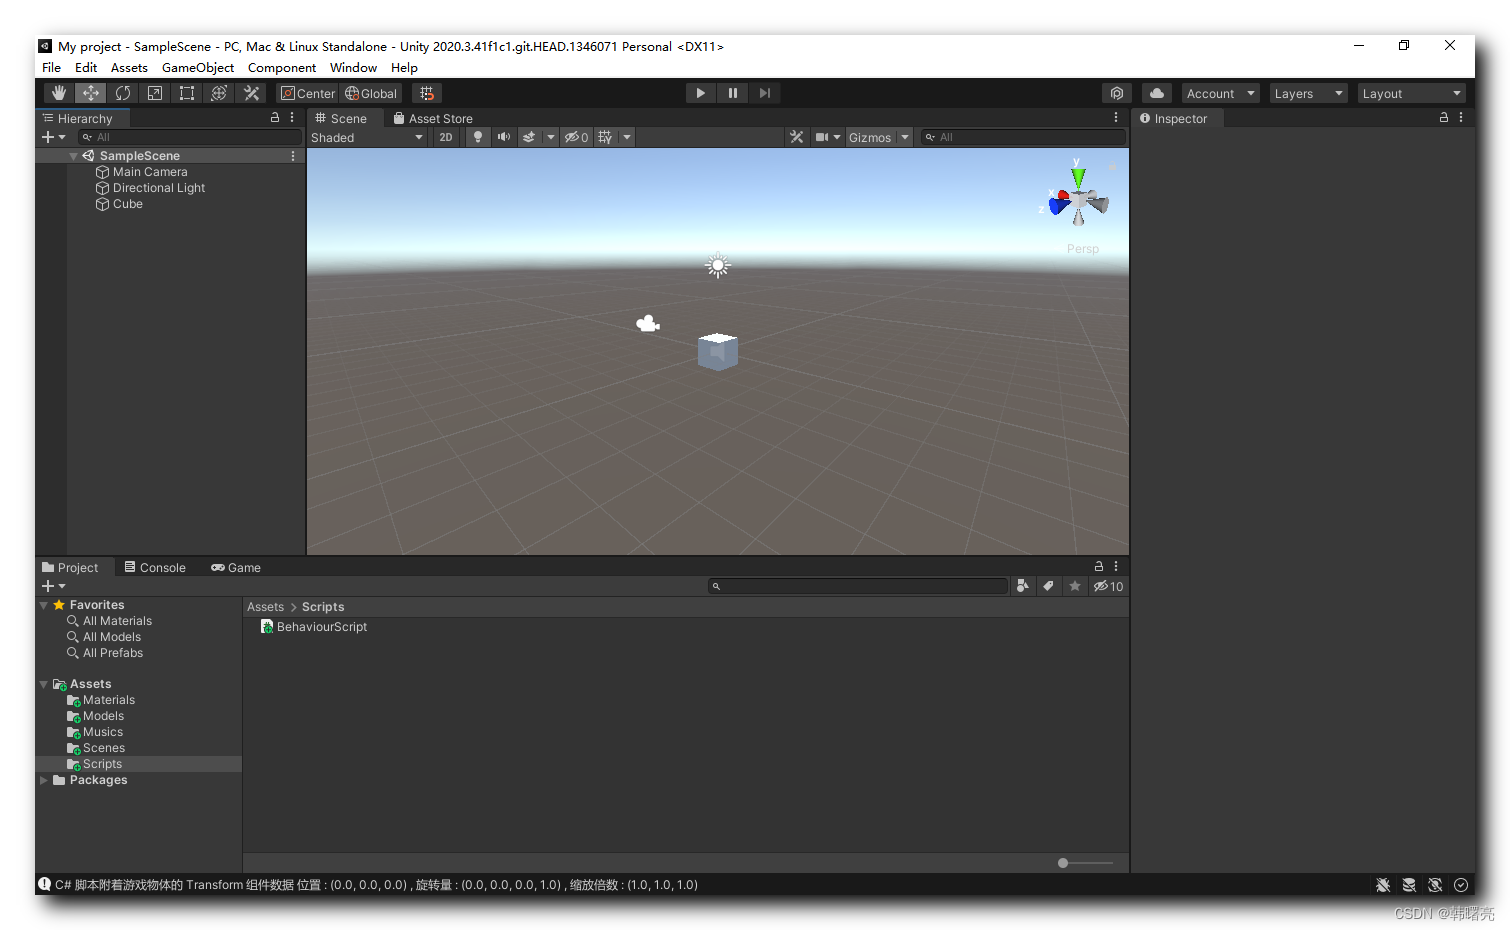Select the Rotate tool
Screen dimensions: 1510x930
pos(123,93)
